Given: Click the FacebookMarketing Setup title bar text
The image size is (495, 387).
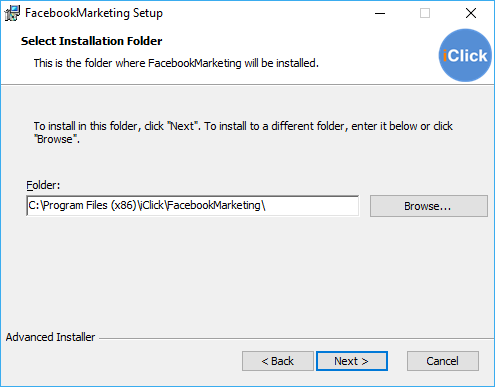Looking at the screenshot, I should pos(94,13).
